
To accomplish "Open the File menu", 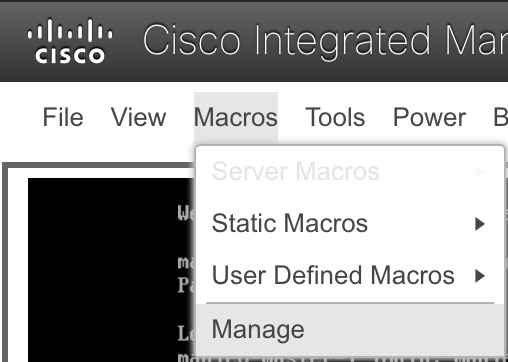I will (x=63, y=117).
